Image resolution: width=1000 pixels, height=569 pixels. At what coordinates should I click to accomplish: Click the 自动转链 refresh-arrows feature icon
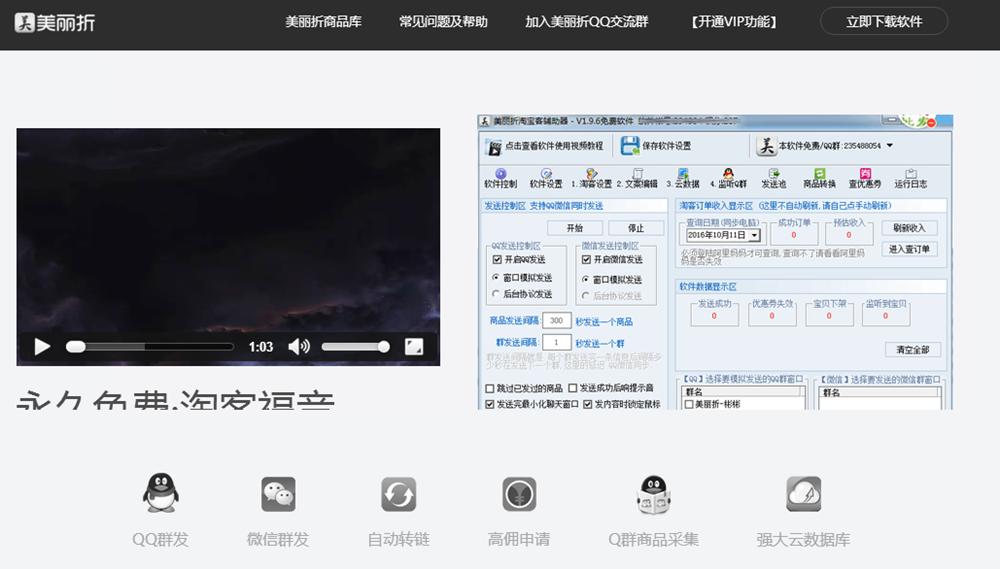(x=398, y=494)
